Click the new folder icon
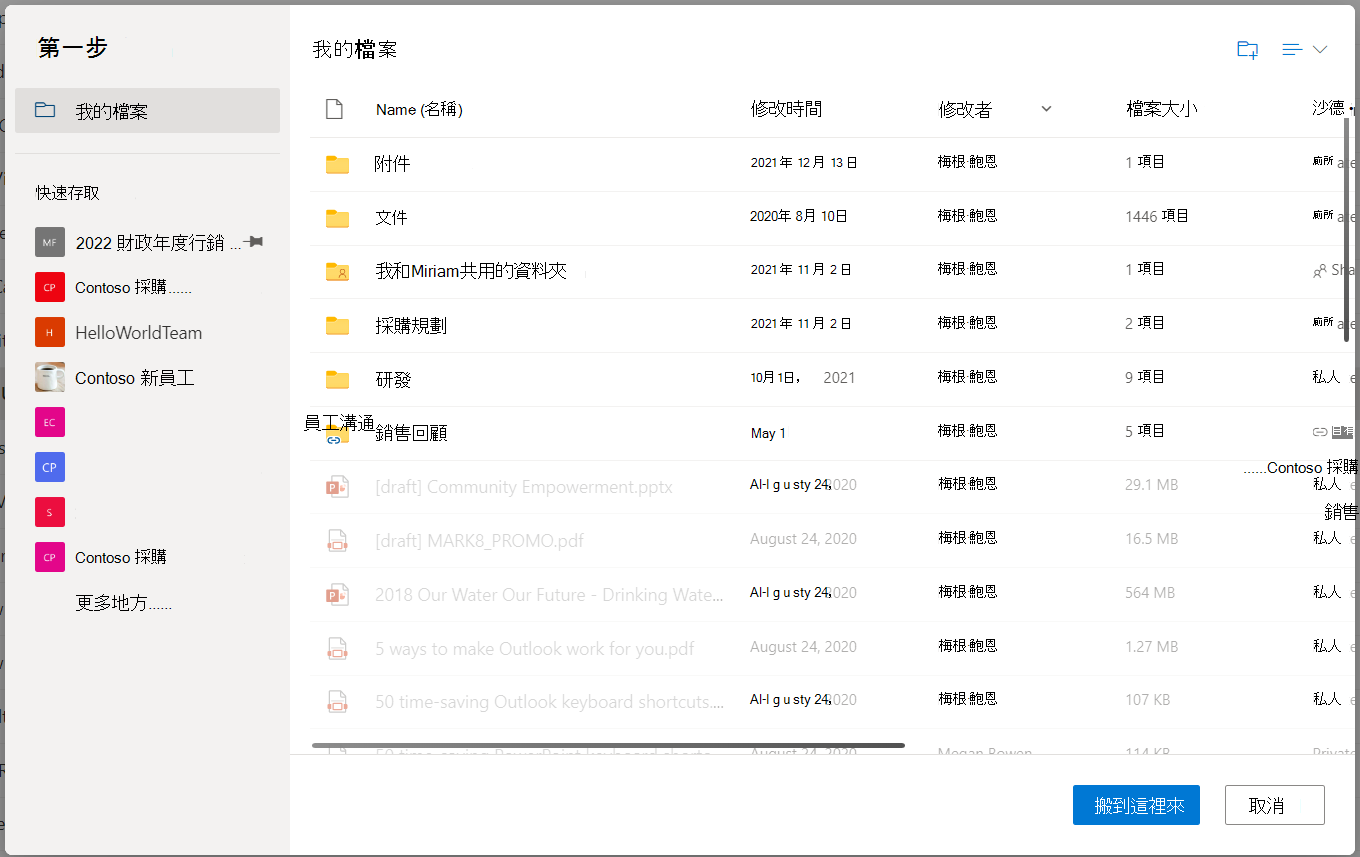This screenshot has height=857, width=1360. point(1247,49)
